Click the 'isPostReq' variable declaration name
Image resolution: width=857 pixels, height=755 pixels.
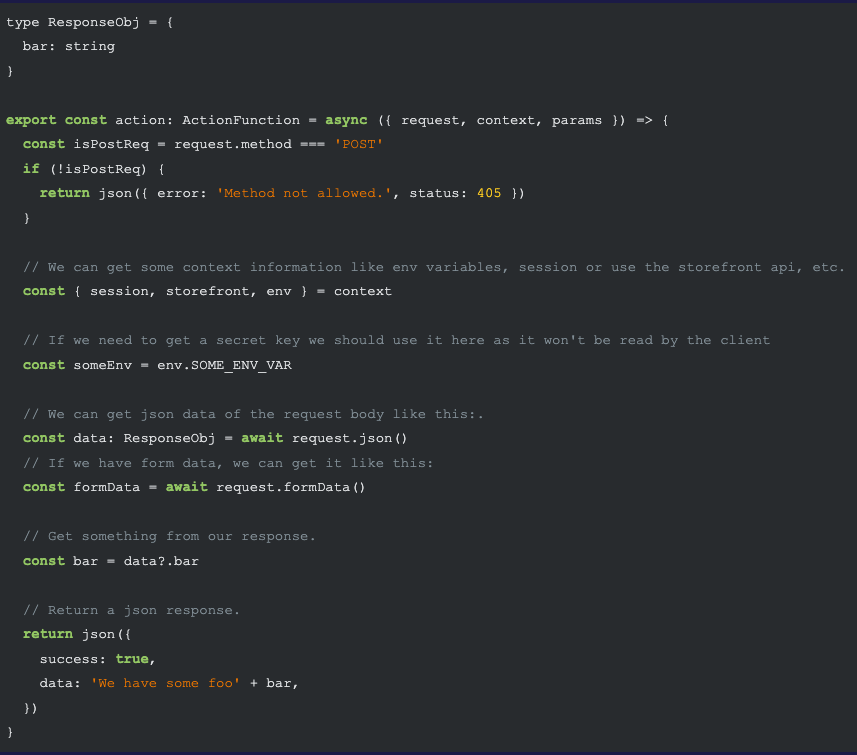(111, 144)
